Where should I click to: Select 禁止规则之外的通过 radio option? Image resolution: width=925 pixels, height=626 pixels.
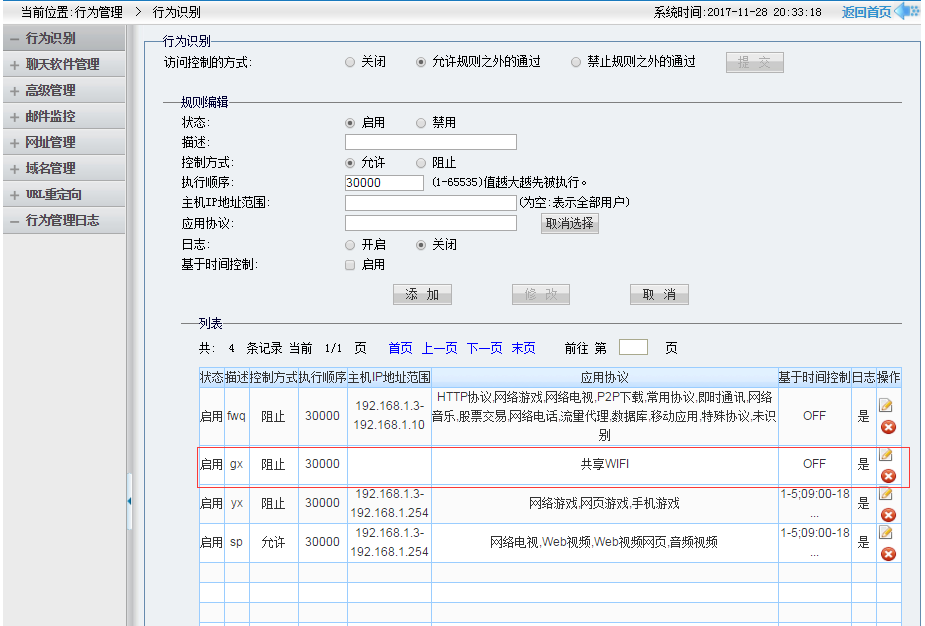point(576,62)
